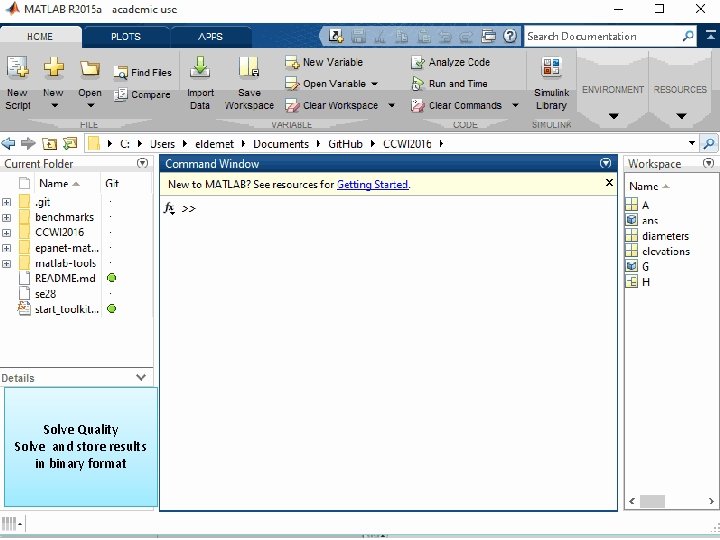Click Import Data

tap(200, 83)
